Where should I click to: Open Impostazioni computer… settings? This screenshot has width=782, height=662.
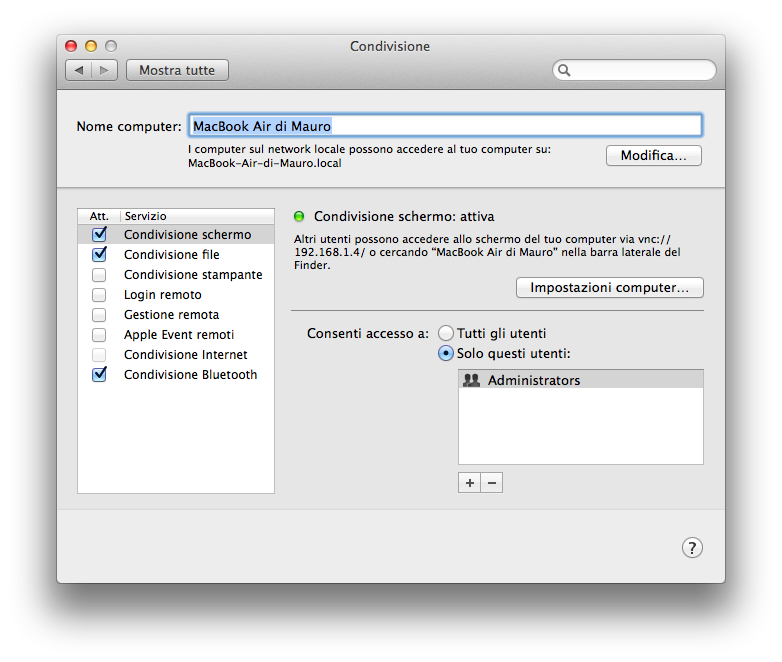(609, 288)
